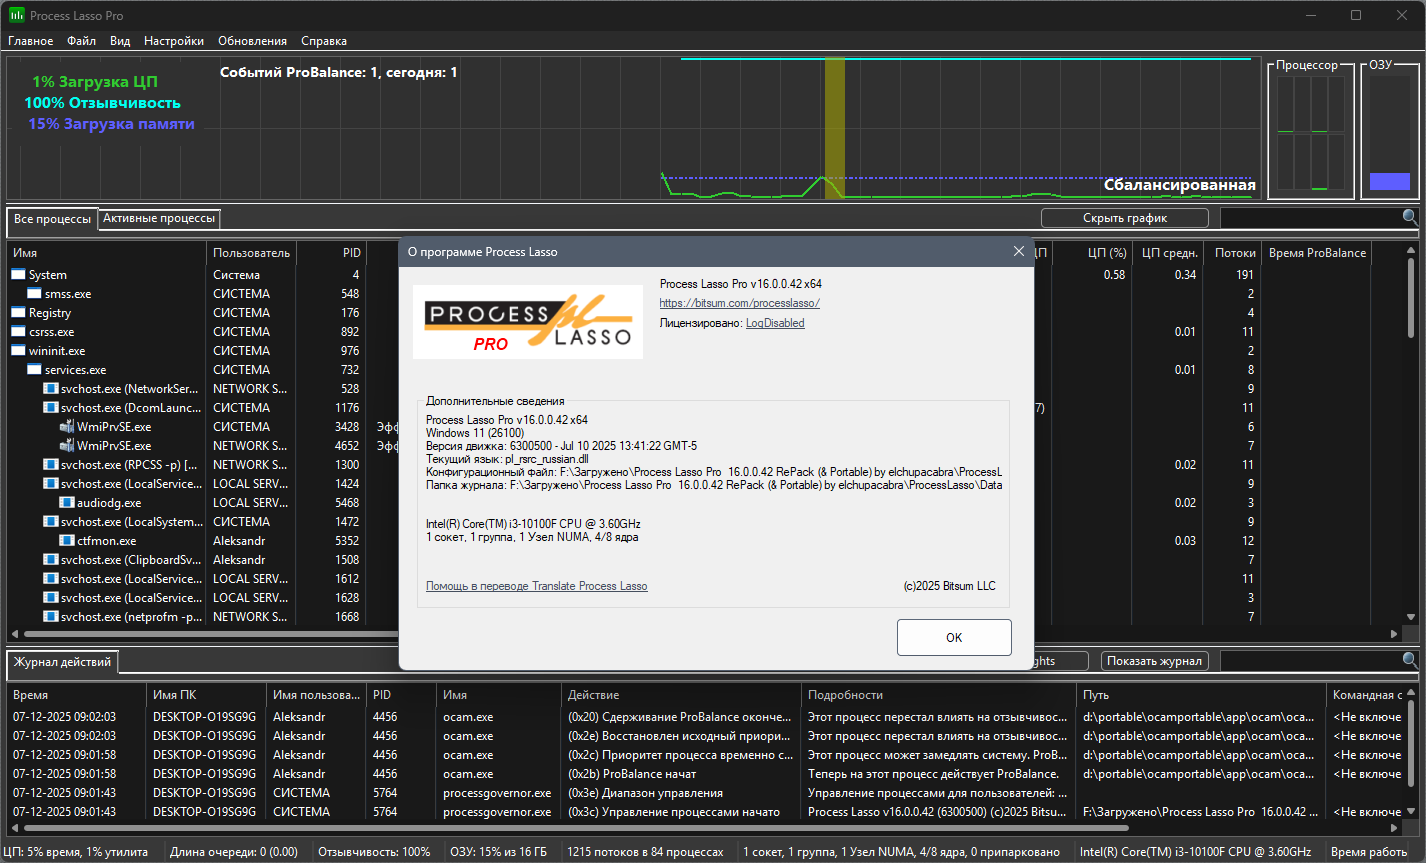Viewport: 1426px width, 863px height.
Task: Click the audiodg.exe process icon
Action: (x=67, y=503)
